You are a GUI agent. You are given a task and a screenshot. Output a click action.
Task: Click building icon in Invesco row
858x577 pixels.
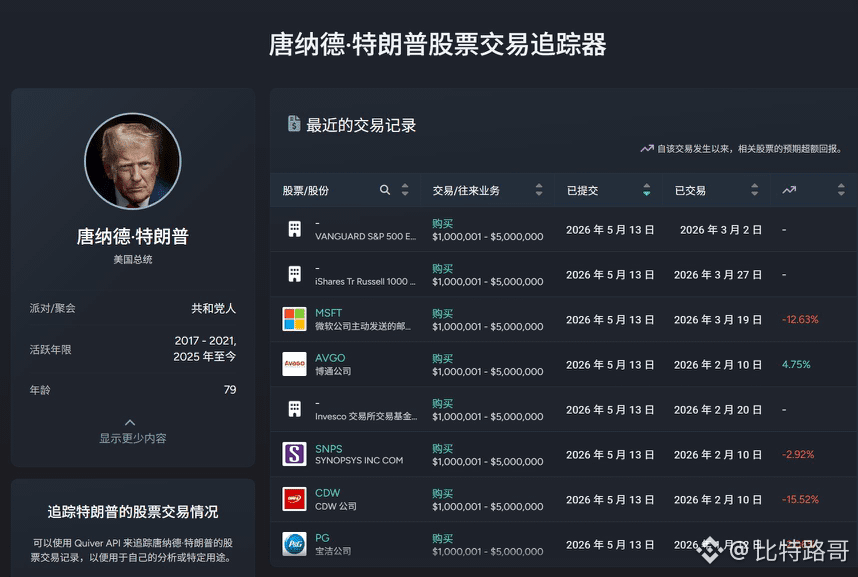[x=294, y=409]
